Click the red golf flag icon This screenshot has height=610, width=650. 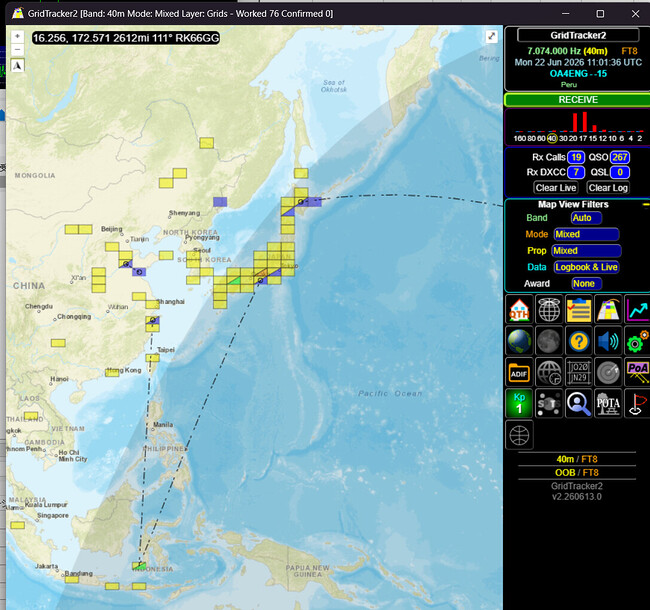coord(637,403)
